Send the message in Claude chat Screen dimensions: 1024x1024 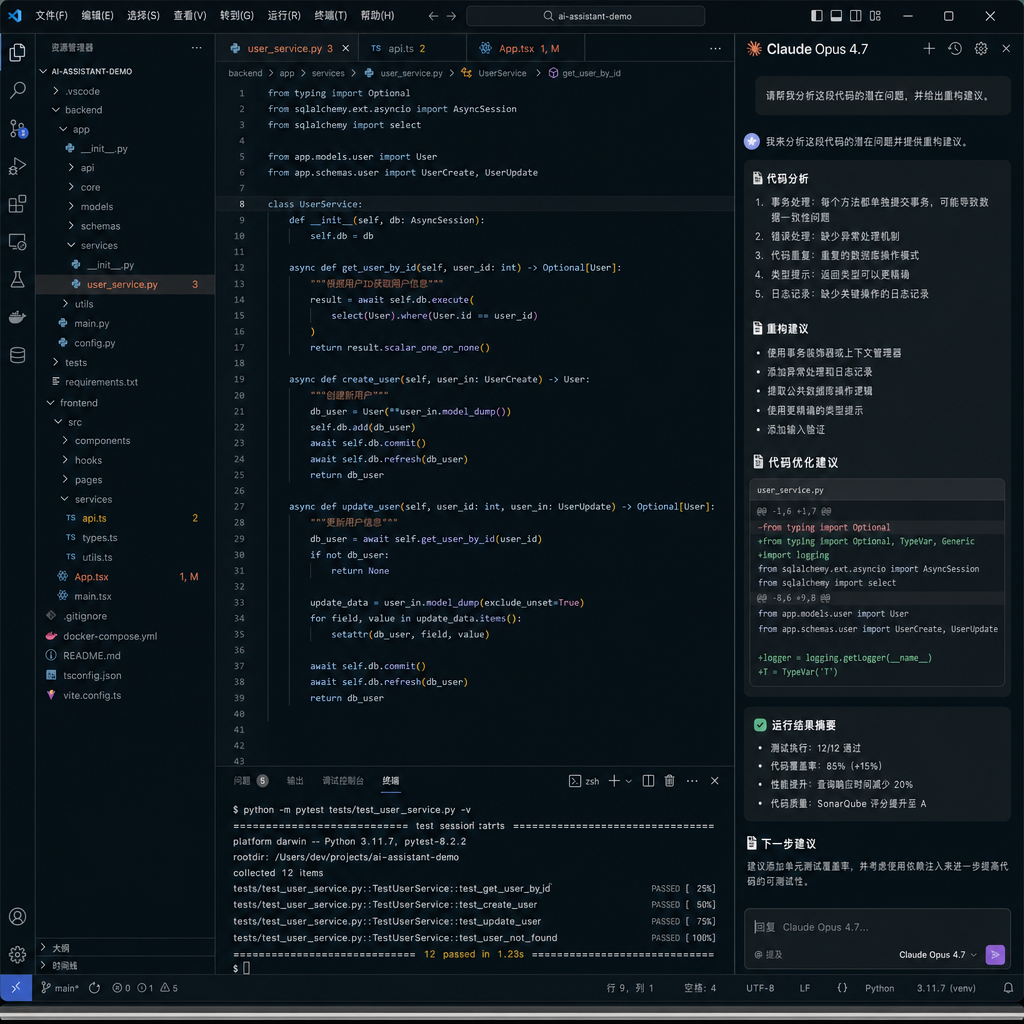(x=995, y=954)
